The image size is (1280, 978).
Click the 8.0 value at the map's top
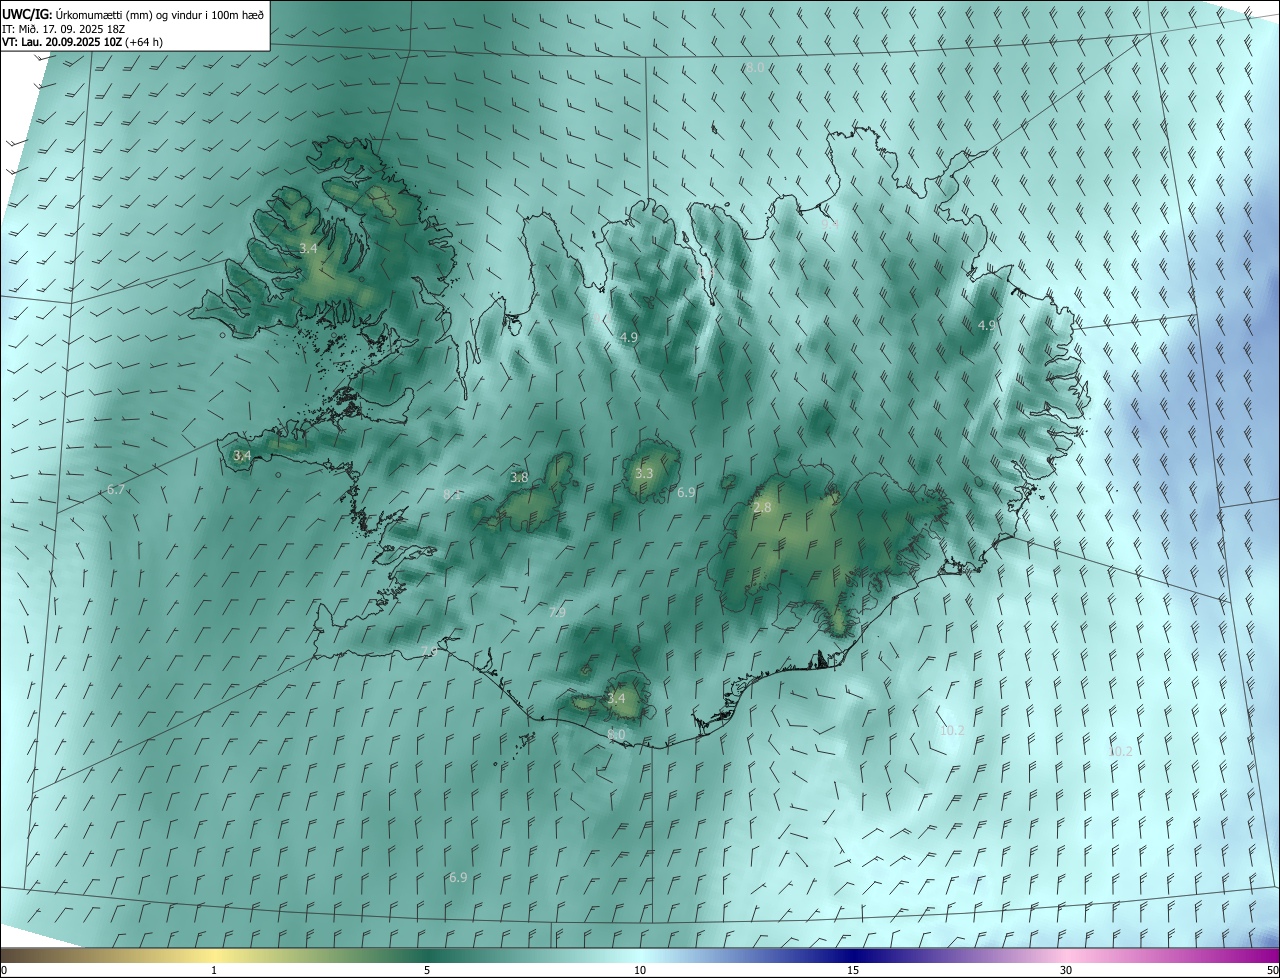[x=755, y=67]
